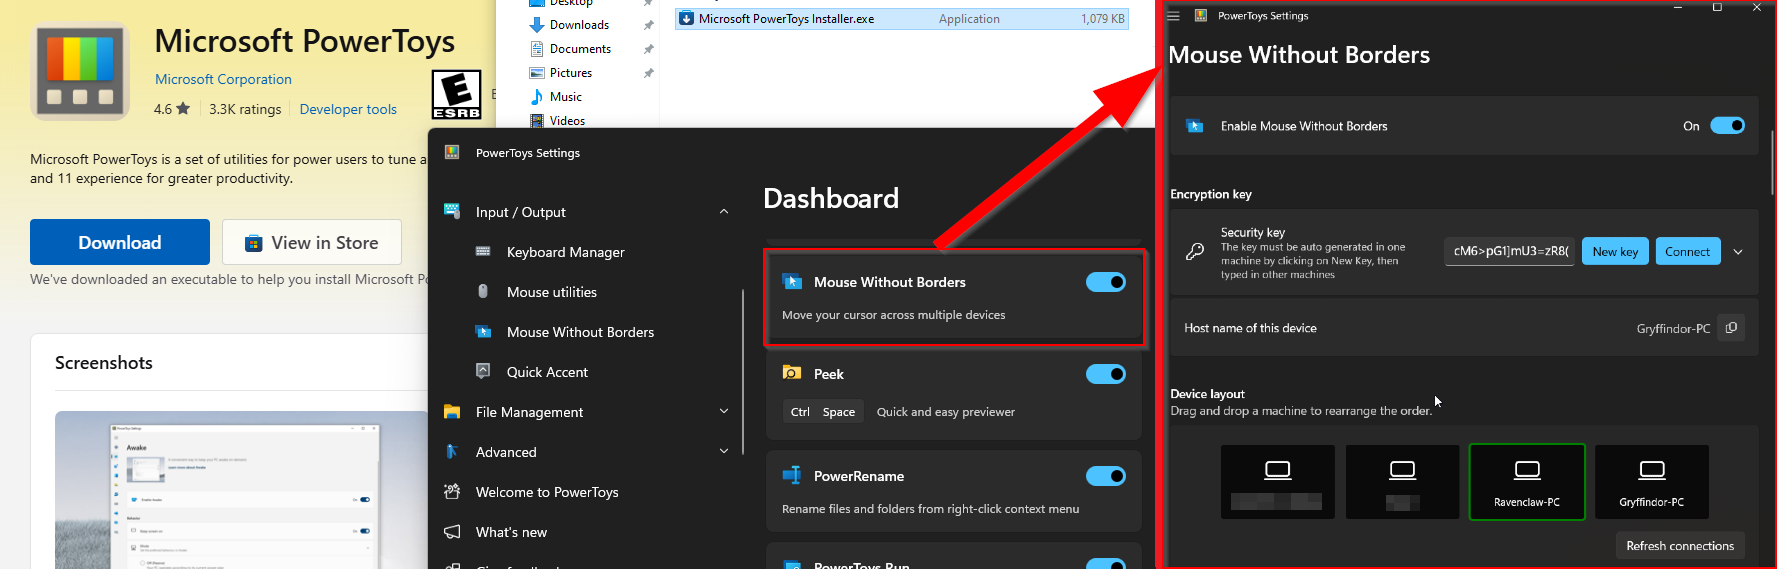Screen dimensions: 1777x569
Task: Click the Enable Mouse Without Borders icon
Action: pyautogui.click(x=1194, y=126)
